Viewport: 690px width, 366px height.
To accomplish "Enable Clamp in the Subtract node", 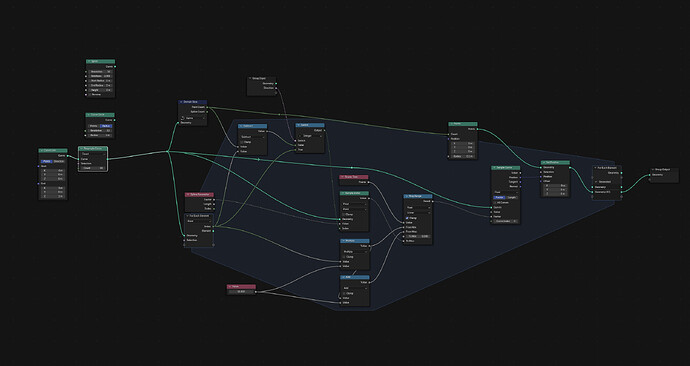I will (242, 142).
